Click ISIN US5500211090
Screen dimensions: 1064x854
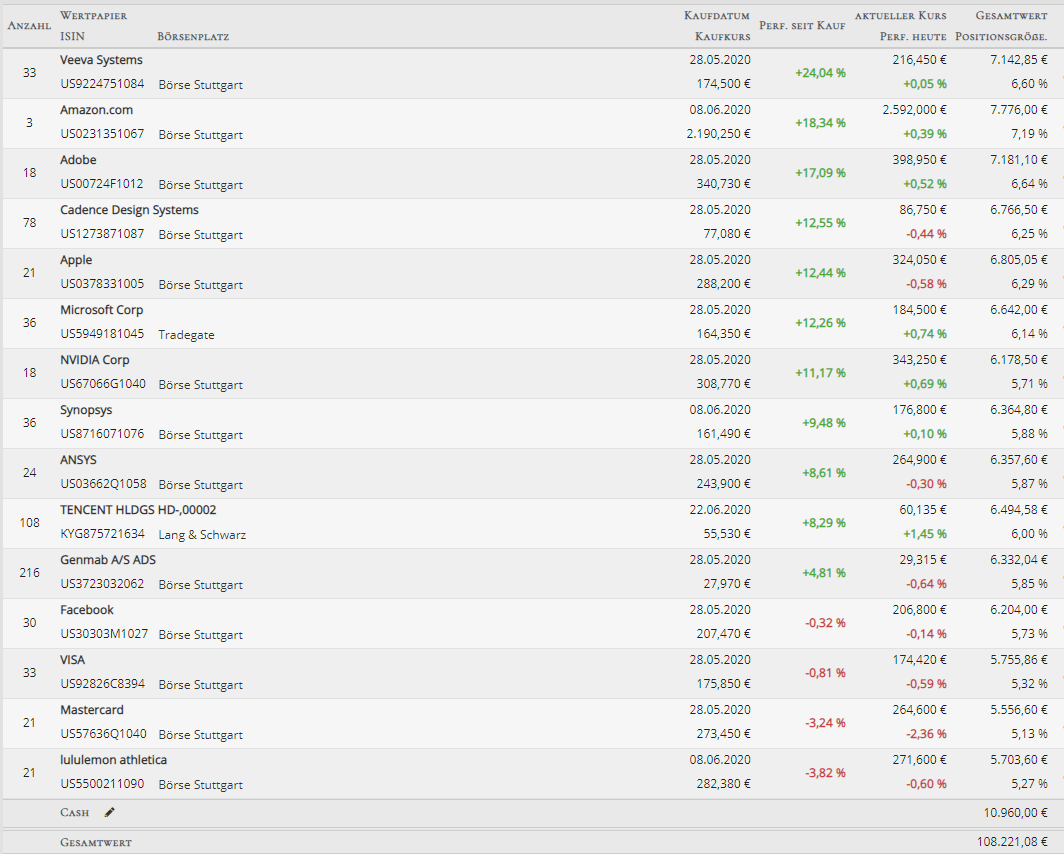(102, 784)
